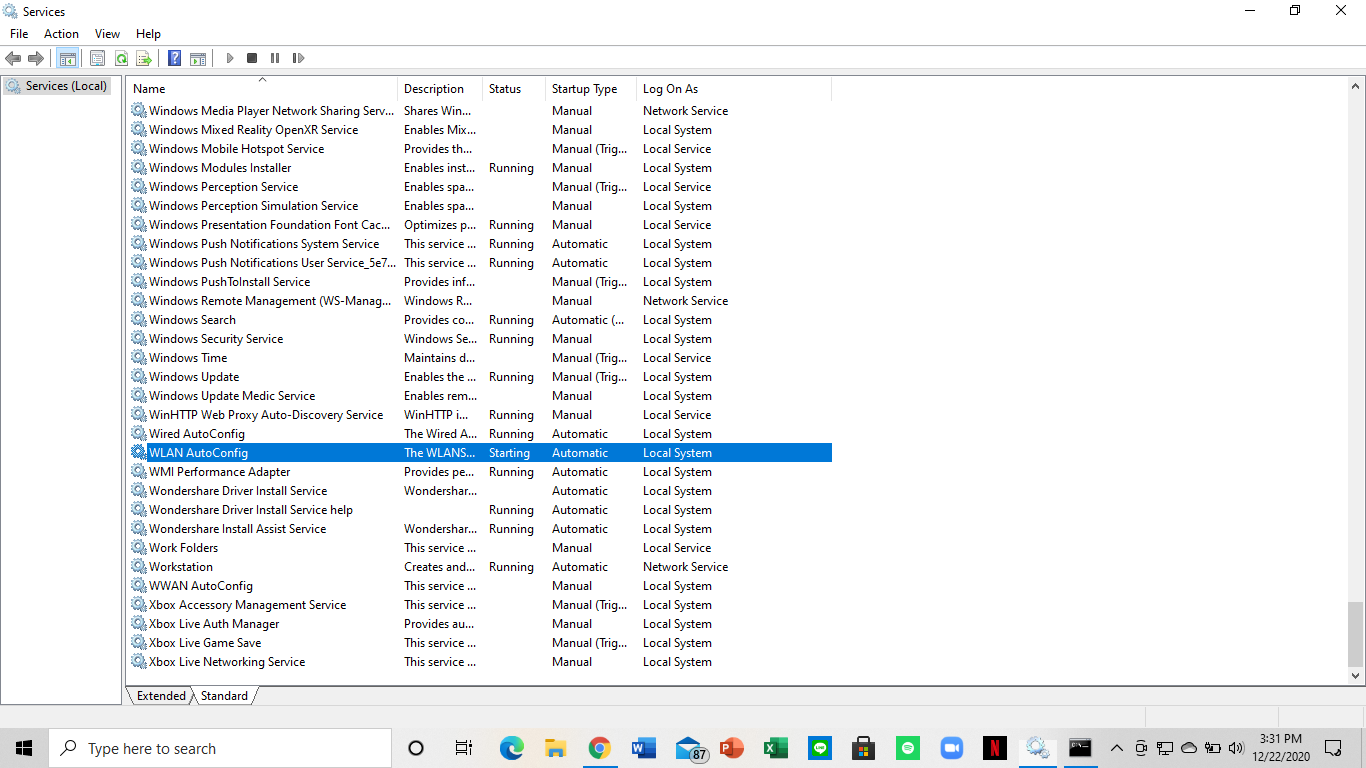Click the Forward arrow in toolbar
Screen dimensions: 1366x768
coord(36,59)
